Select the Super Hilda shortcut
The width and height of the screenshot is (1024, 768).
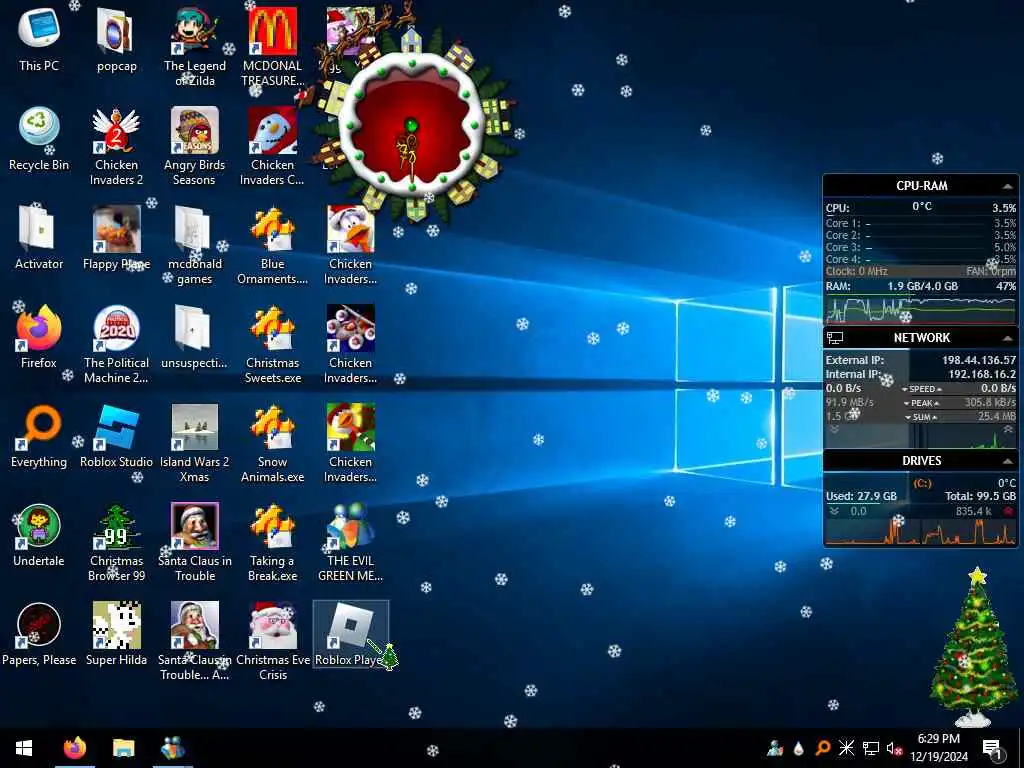pyautogui.click(x=116, y=635)
